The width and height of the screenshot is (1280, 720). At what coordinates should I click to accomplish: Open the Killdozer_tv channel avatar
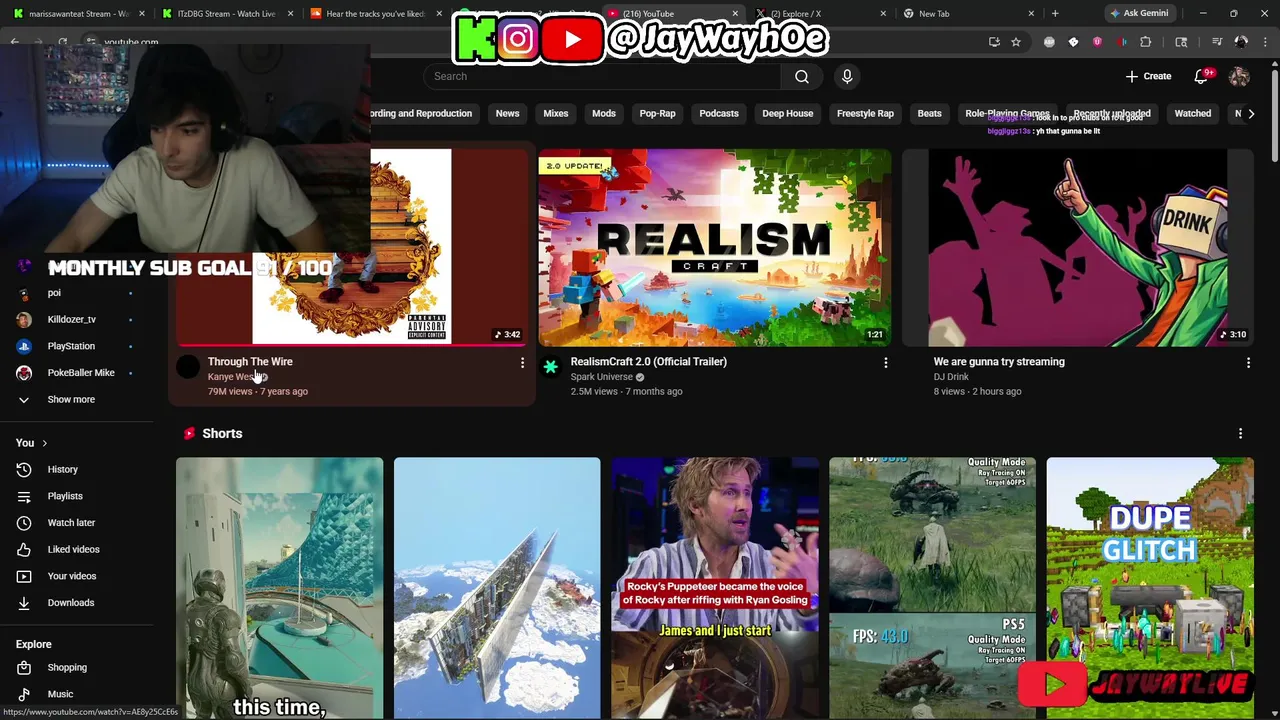pyautogui.click(x=24, y=319)
